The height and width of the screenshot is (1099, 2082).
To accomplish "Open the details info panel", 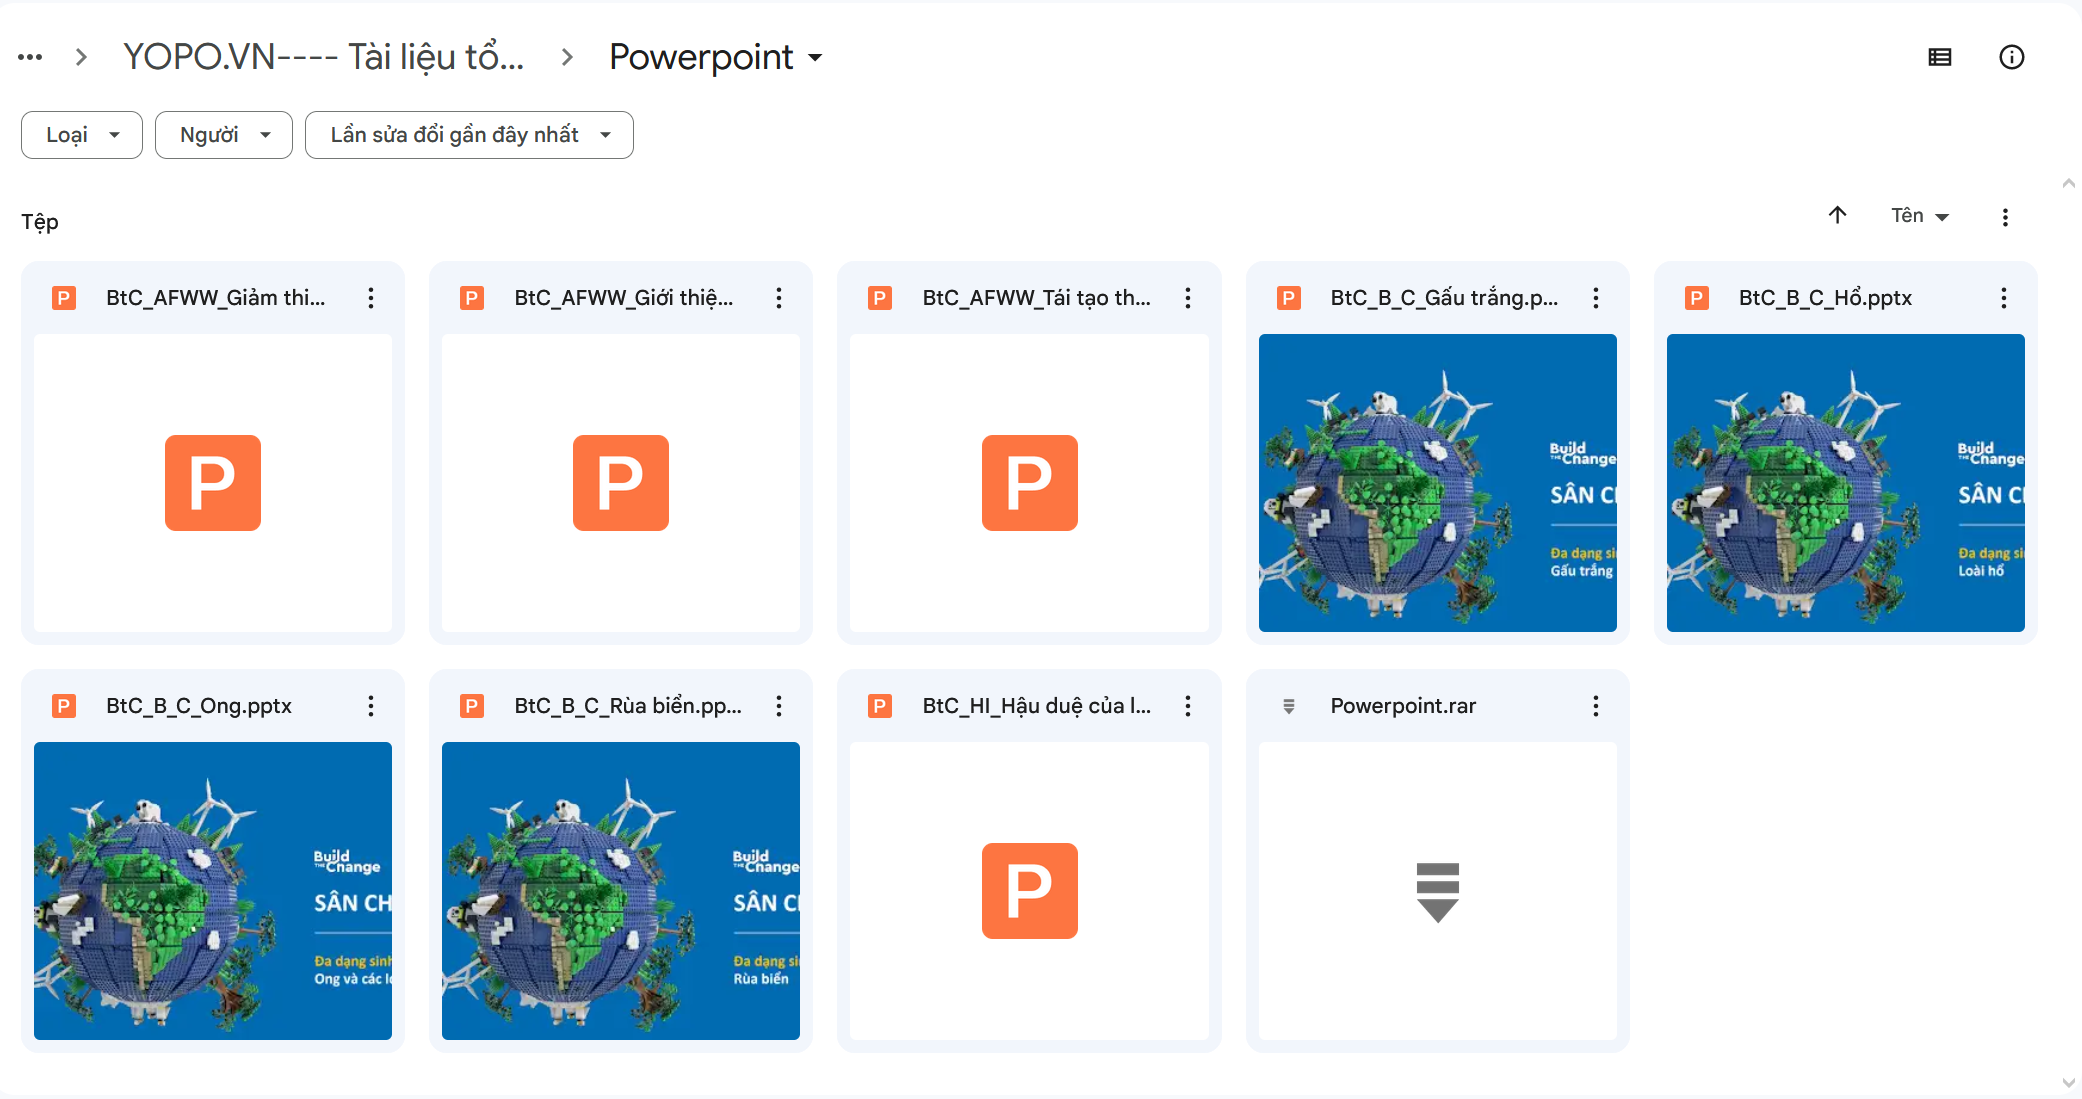I will 2011,58.
